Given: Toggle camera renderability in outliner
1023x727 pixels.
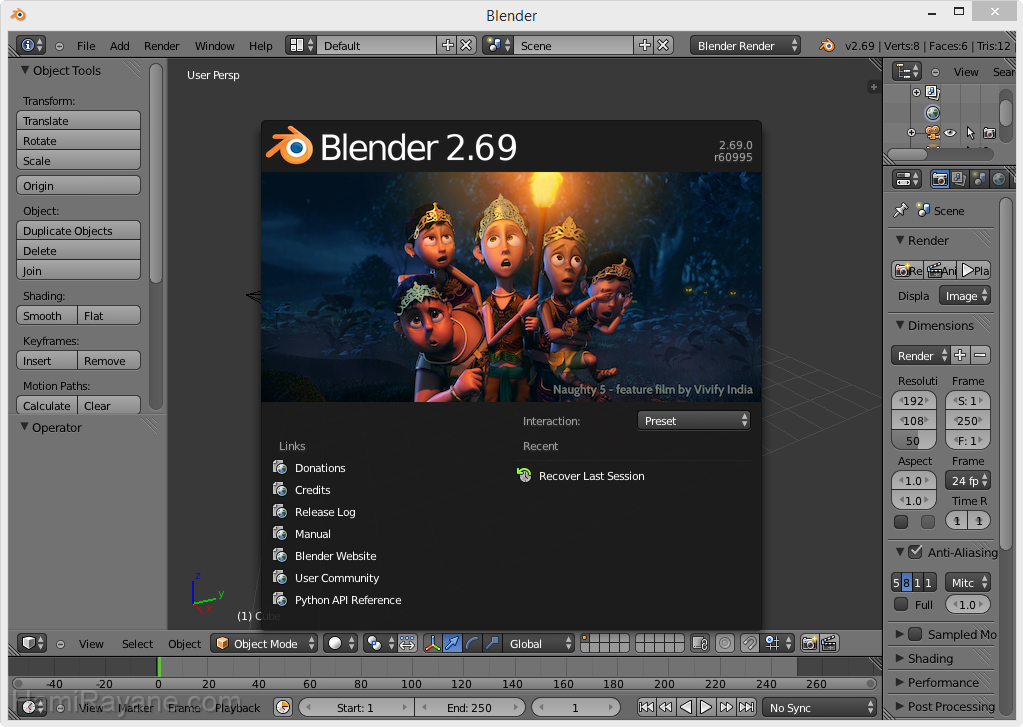Looking at the screenshot, I should (x=990, y=133).
